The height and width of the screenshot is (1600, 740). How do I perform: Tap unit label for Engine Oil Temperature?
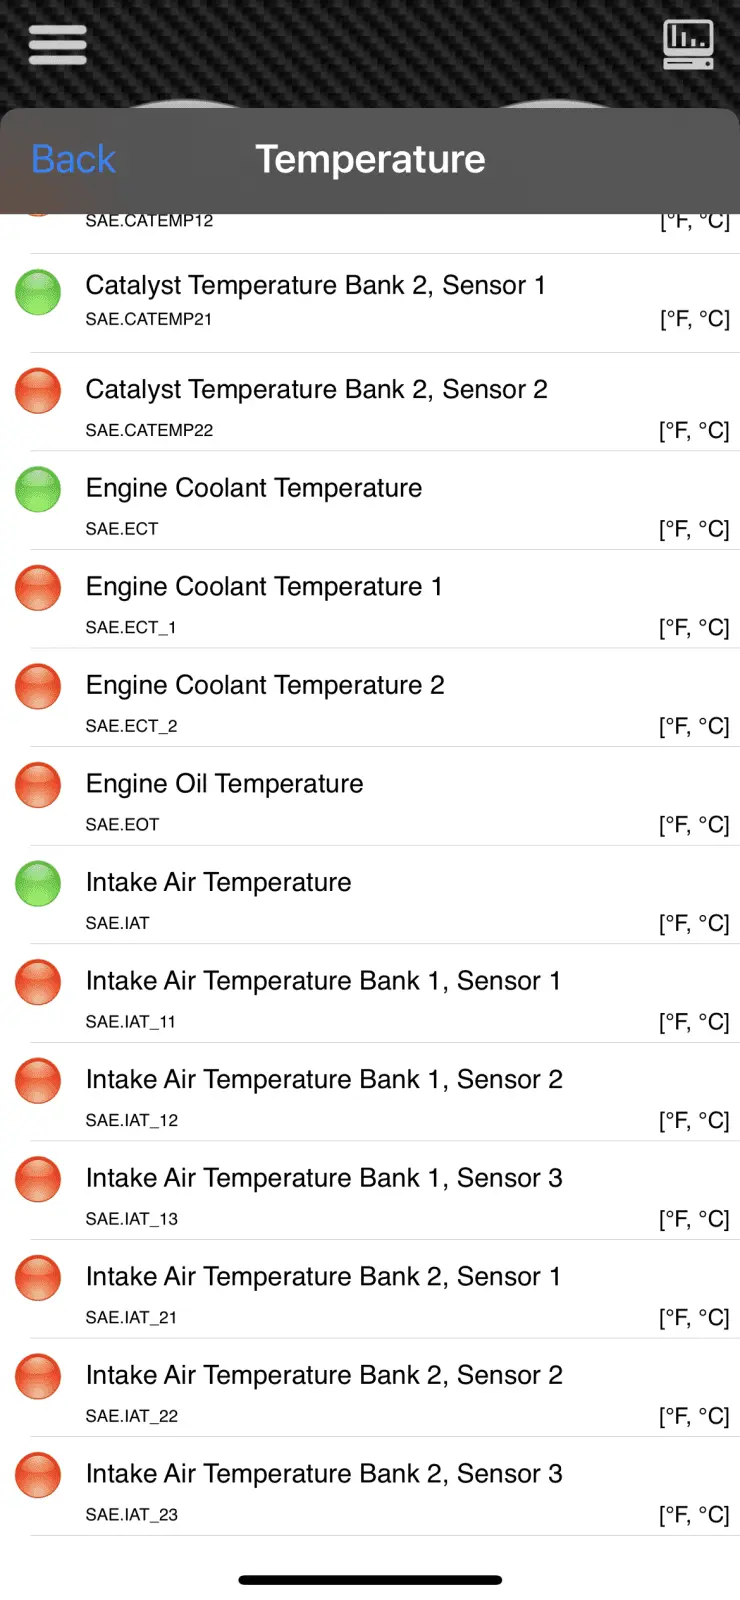point(694,825)
